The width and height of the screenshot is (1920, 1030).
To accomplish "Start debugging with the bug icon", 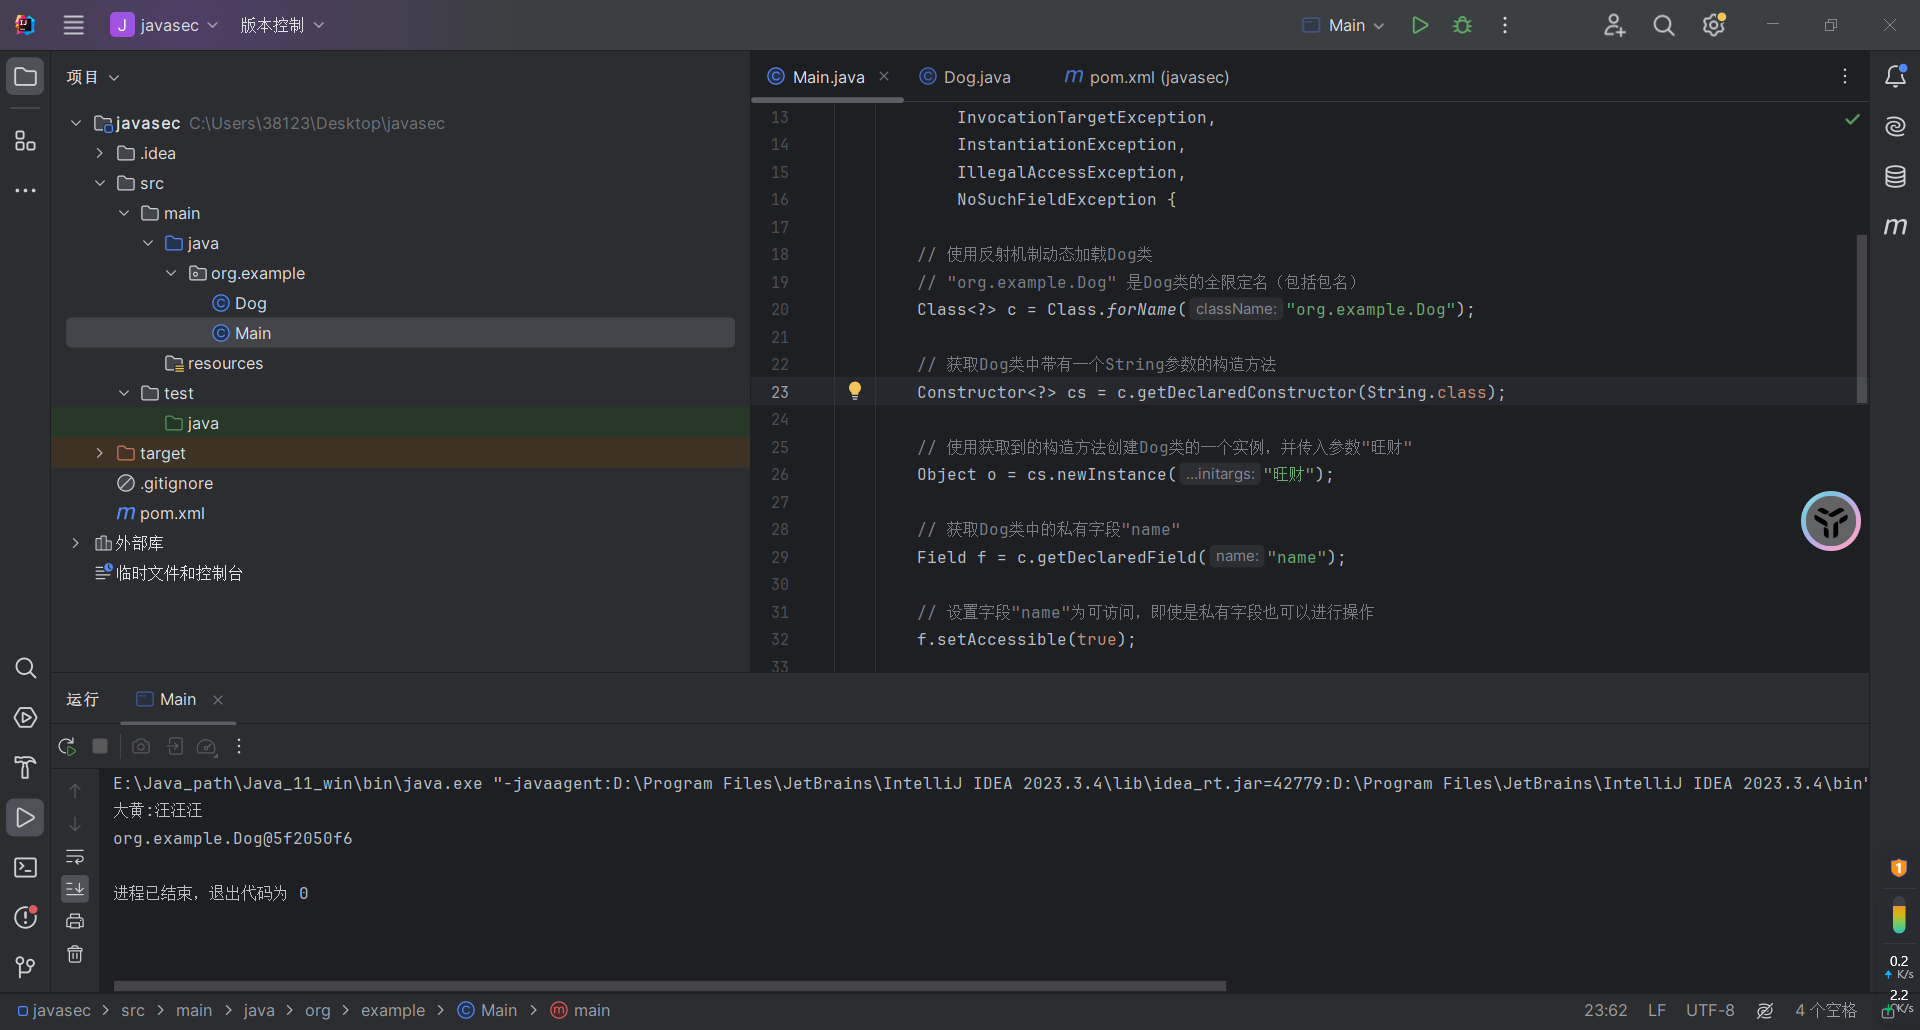I will (x=1462, y=25).
